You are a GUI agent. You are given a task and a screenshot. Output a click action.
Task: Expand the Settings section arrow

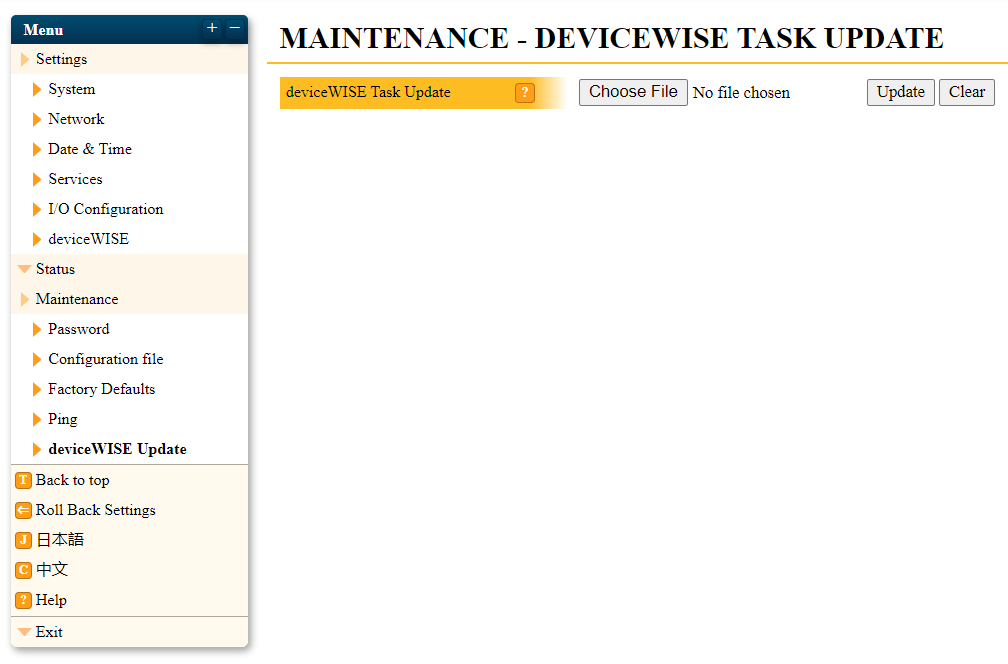click(x=25, y=59)
